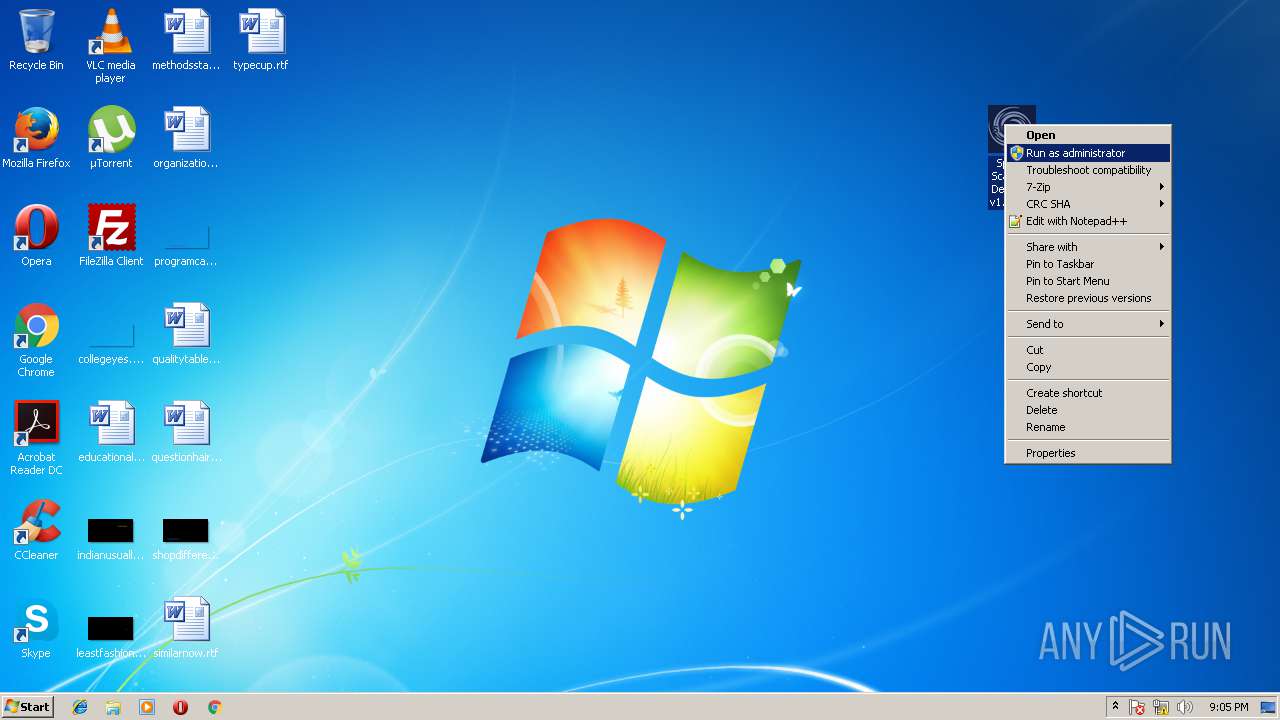
Task: Open the network tray icon
Action: (x=1161, y=707)
